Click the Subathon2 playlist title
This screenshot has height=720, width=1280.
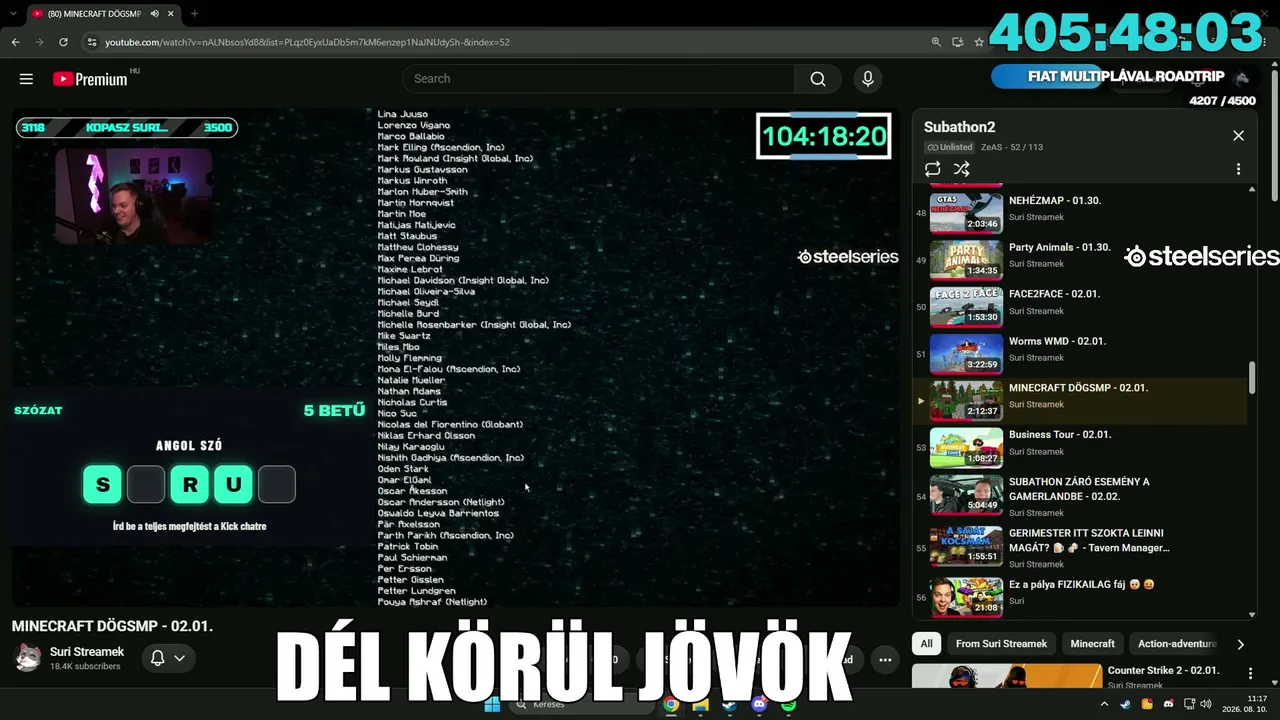coord(960,127)
